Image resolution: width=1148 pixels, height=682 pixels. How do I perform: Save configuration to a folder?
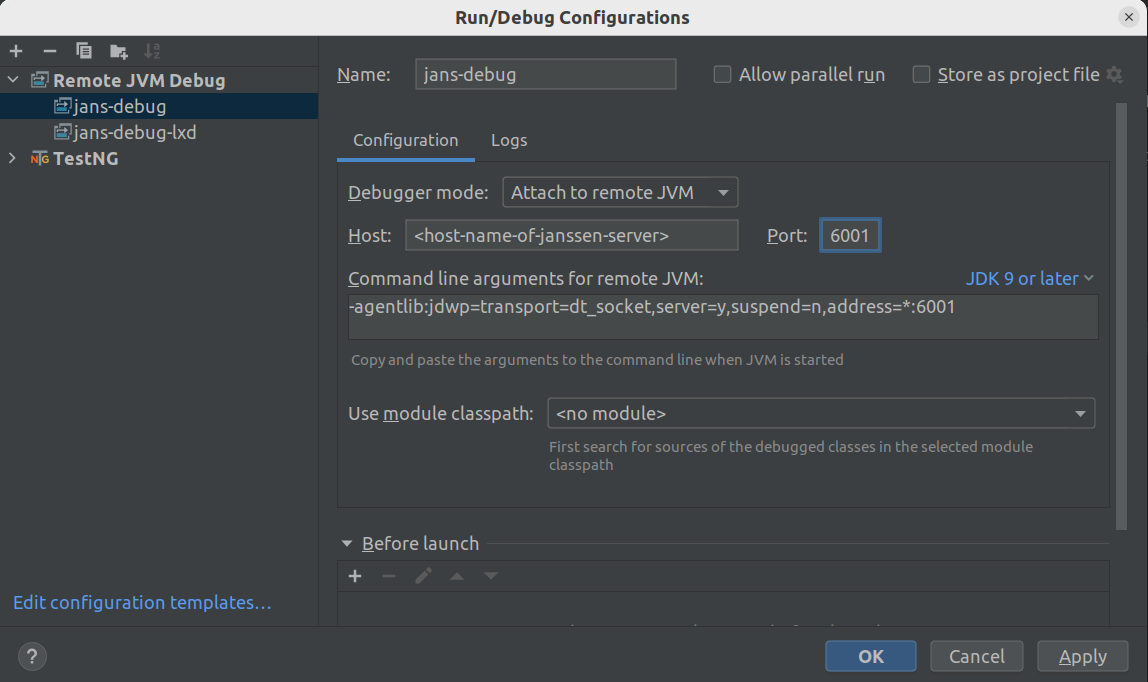[118, 50]
